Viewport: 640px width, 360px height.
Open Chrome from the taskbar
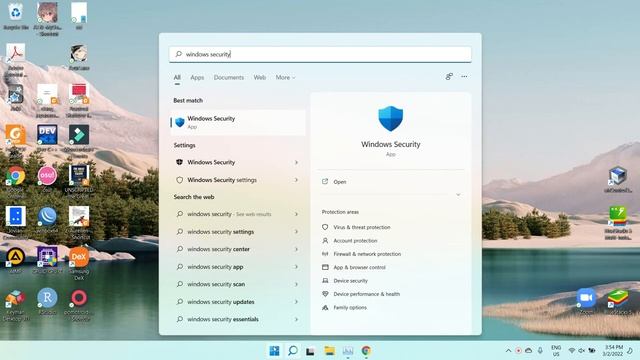(x=366, y=351)
